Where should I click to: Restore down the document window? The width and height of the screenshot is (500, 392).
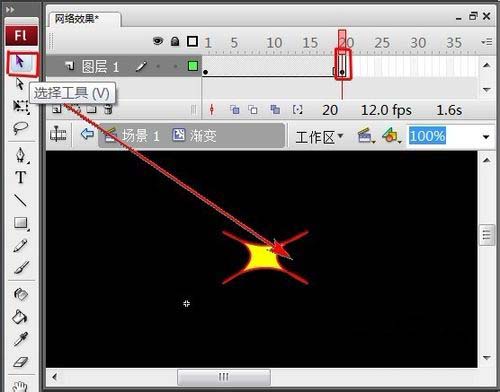pos(473,16)
